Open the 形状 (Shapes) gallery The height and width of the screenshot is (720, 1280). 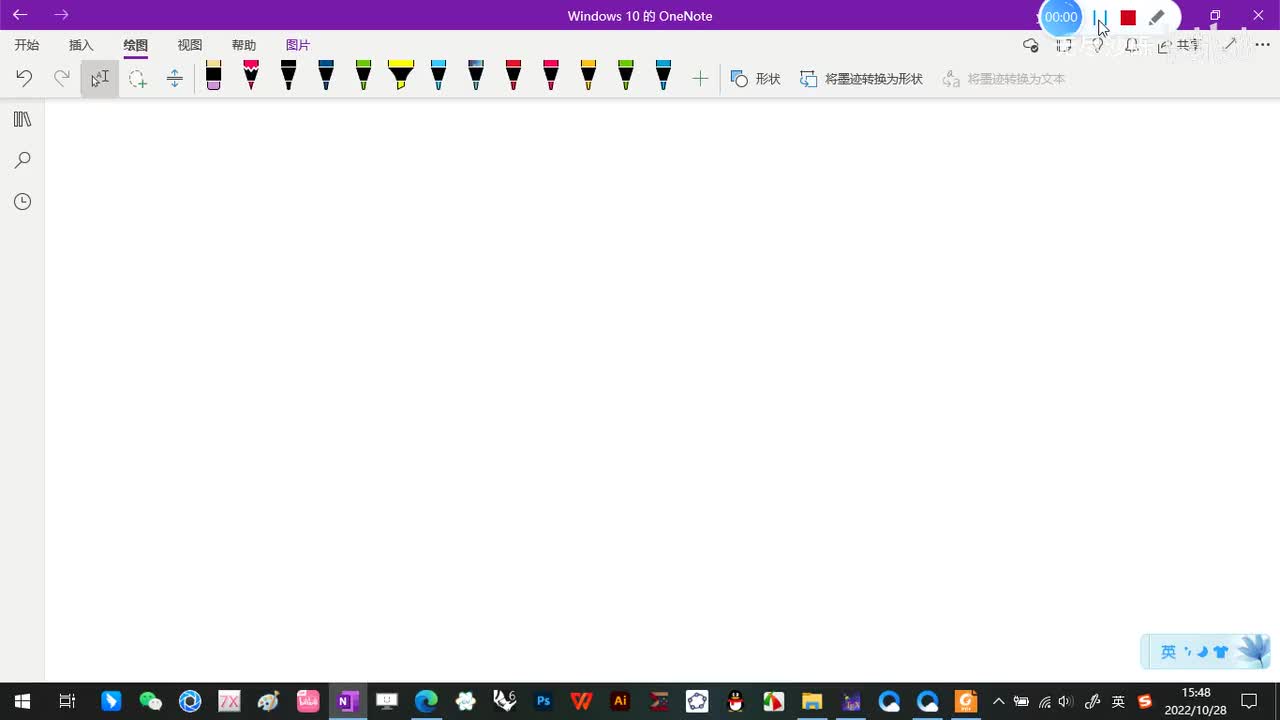pyautogui.click(x=755, y=78)
